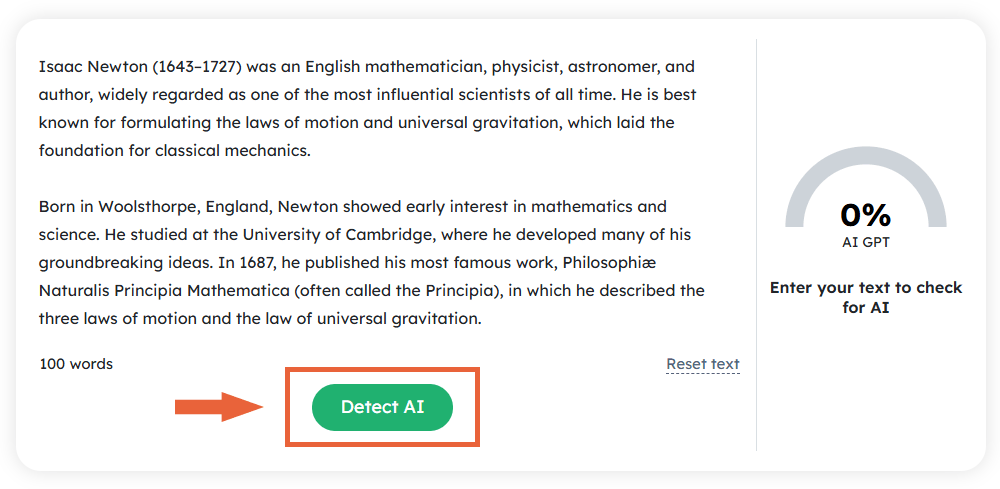Click the AI GPT label under the score
This screenshot has height=489, width=1000.
click(865, 241)
